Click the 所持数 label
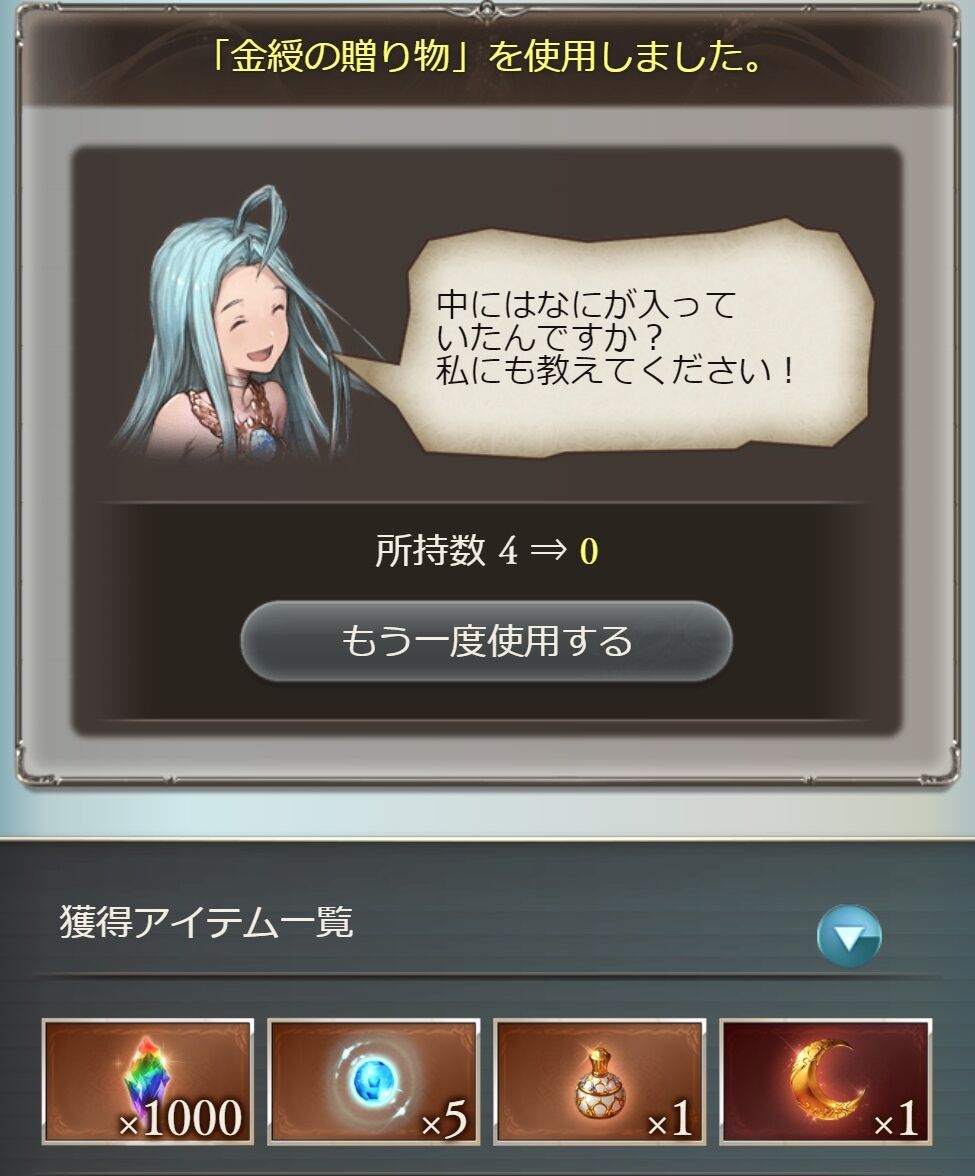 pos(430,550)
